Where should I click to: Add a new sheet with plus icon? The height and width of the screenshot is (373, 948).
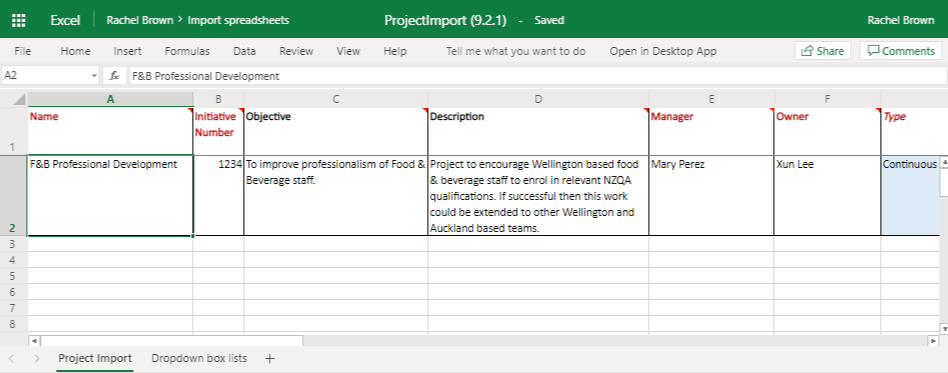coord(270,358)
